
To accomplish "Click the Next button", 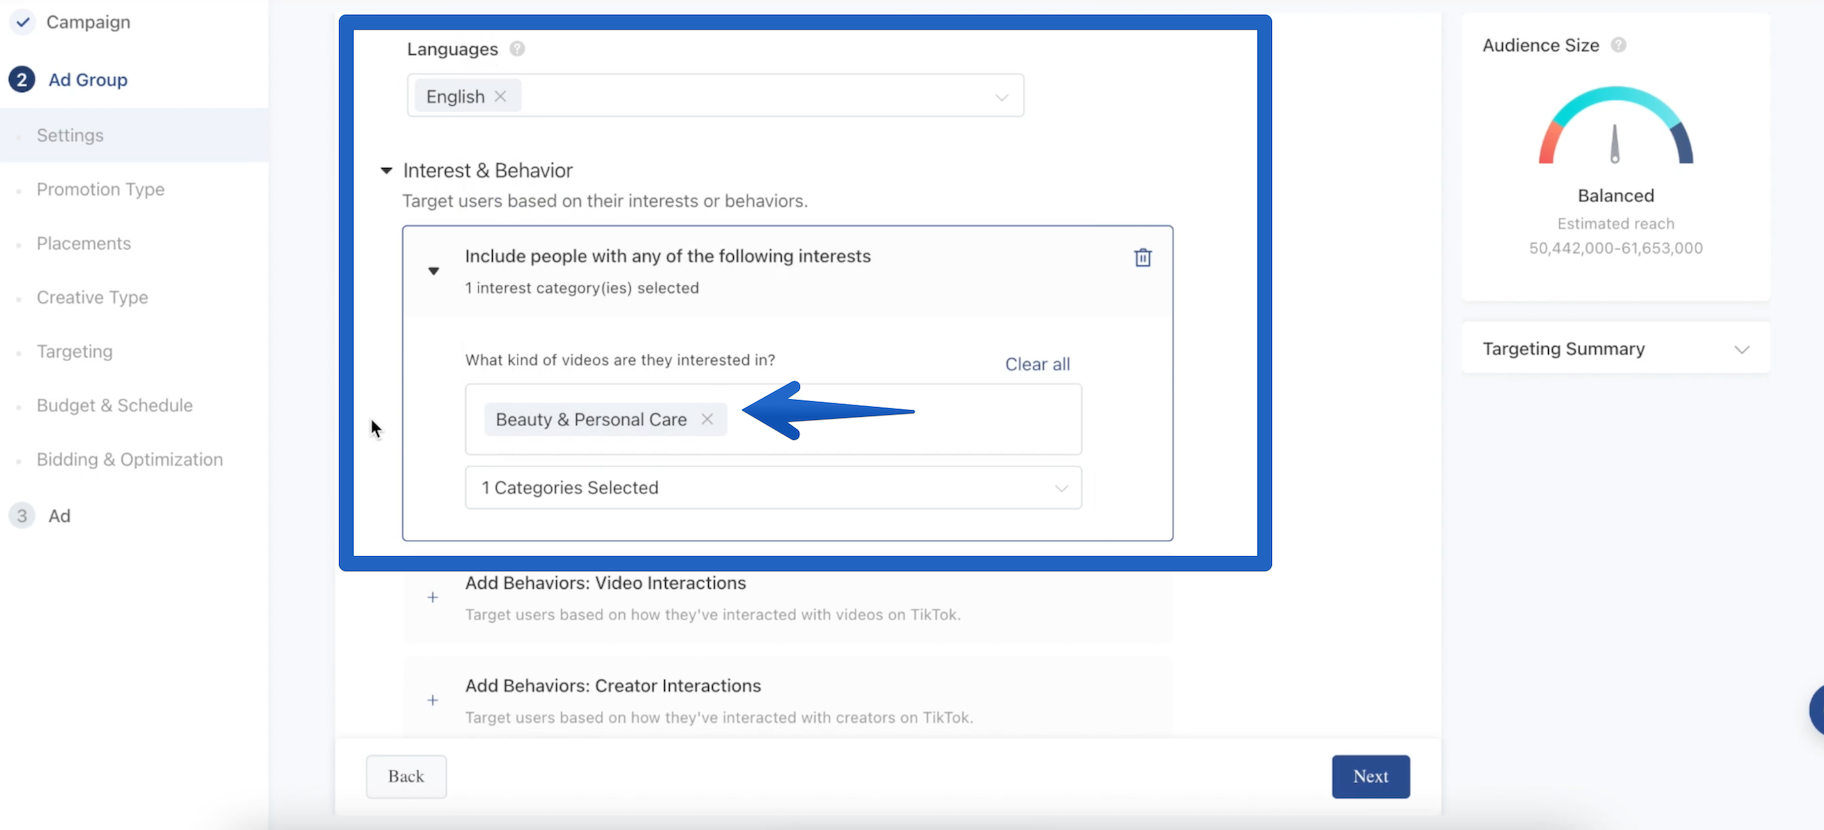I will 1370,777.
